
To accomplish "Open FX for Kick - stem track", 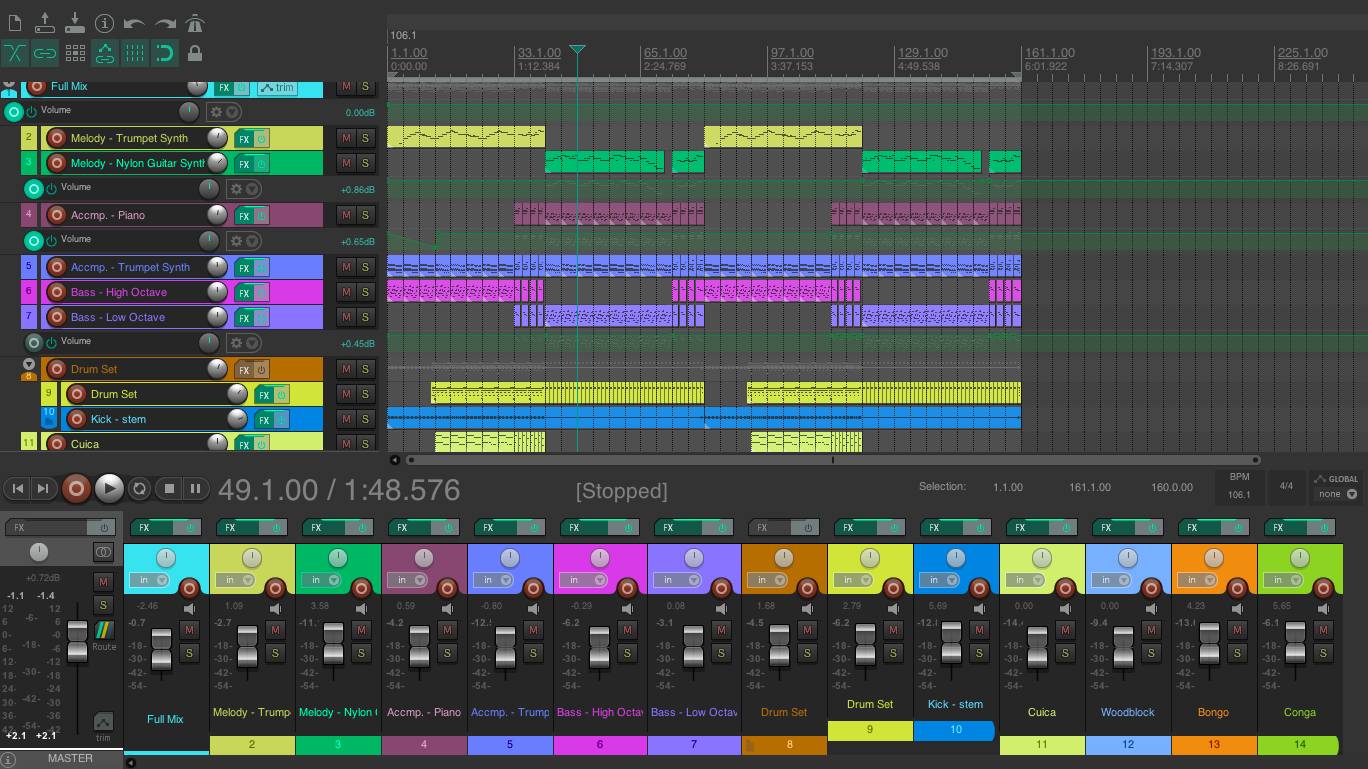I will click(x=263, y=420).
